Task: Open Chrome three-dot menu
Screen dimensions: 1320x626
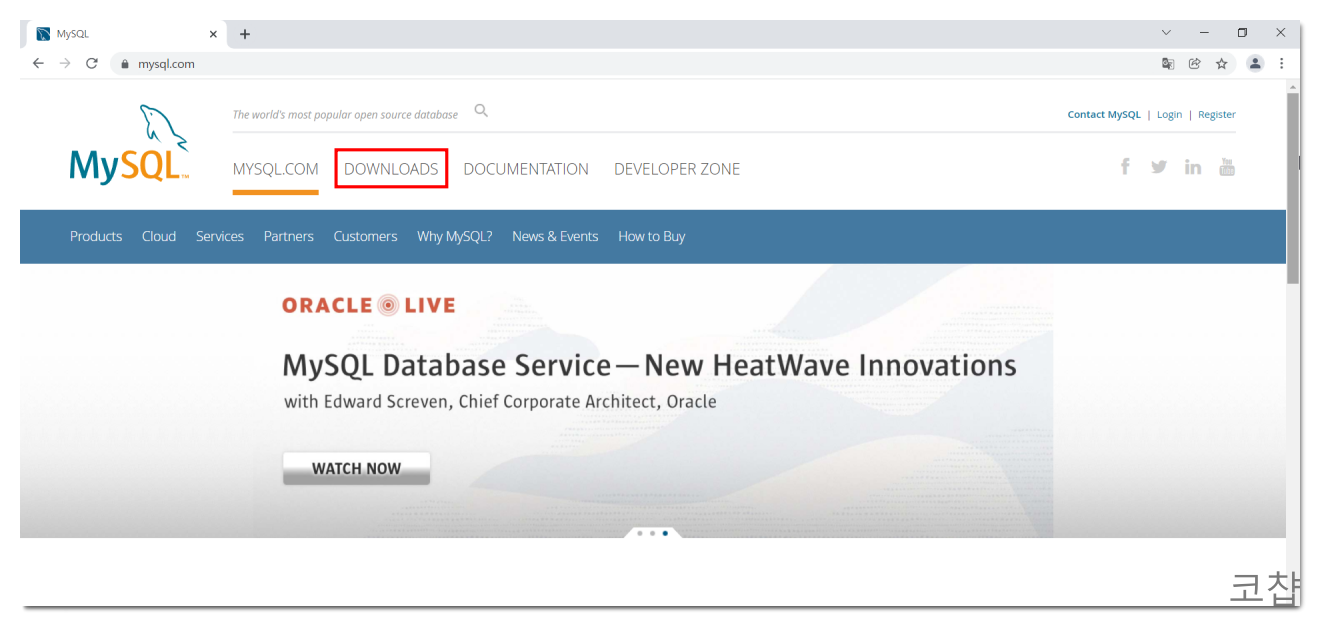Action: tap(1281, 63)
